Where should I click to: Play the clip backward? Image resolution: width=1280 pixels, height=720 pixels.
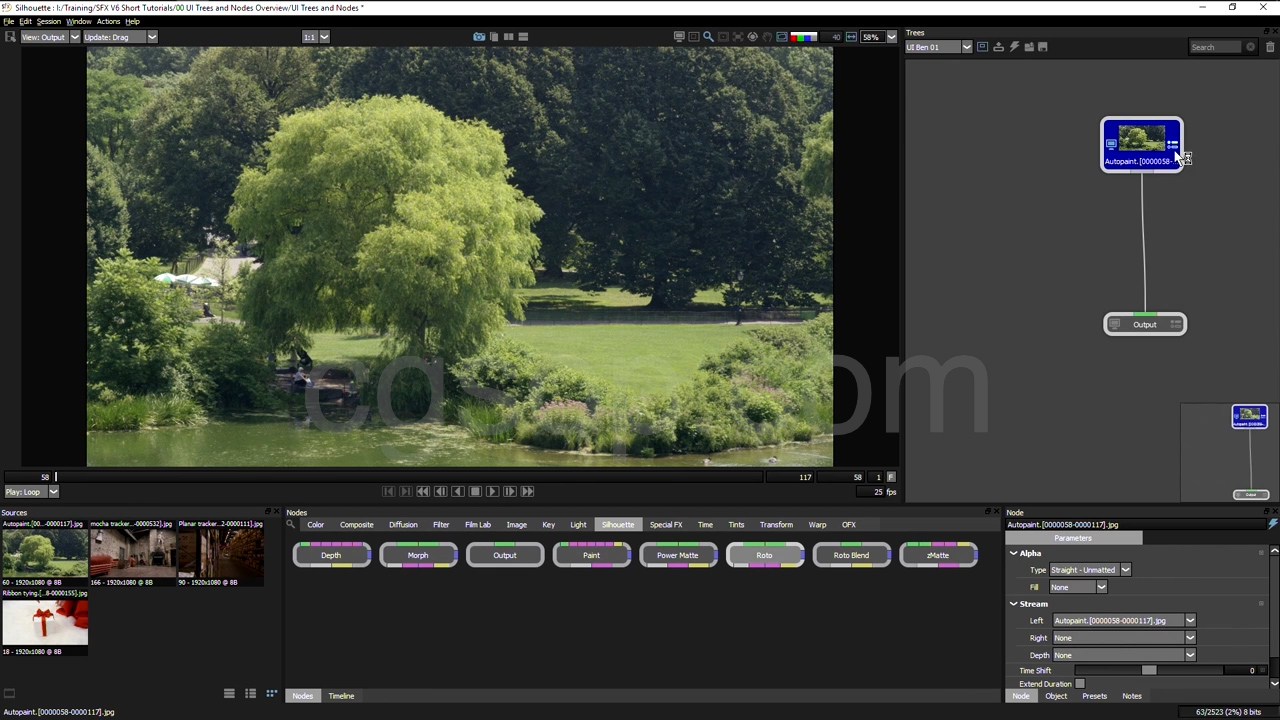458,491
